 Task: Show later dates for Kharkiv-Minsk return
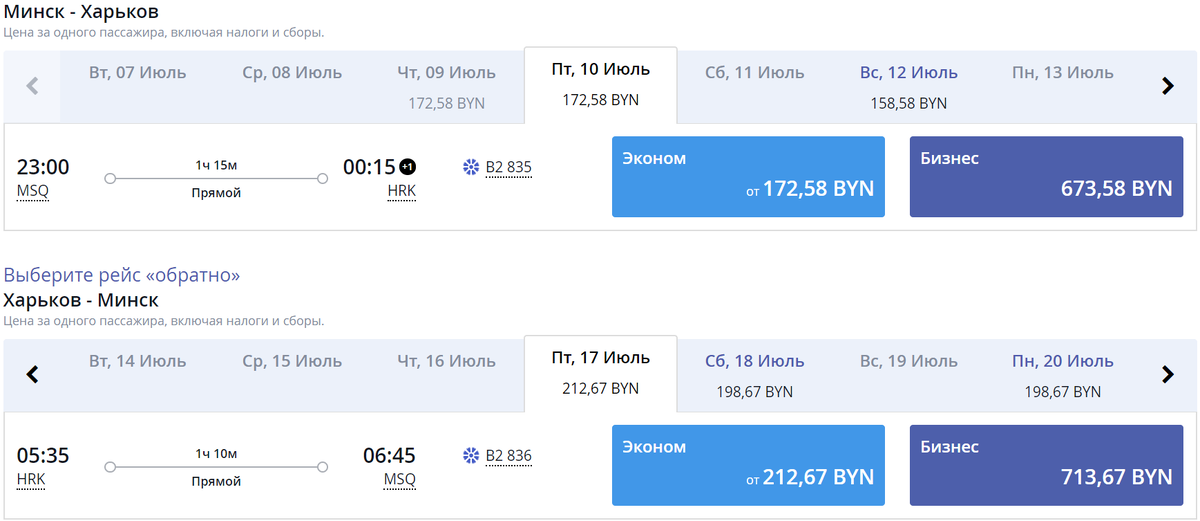pos(1167,375)
